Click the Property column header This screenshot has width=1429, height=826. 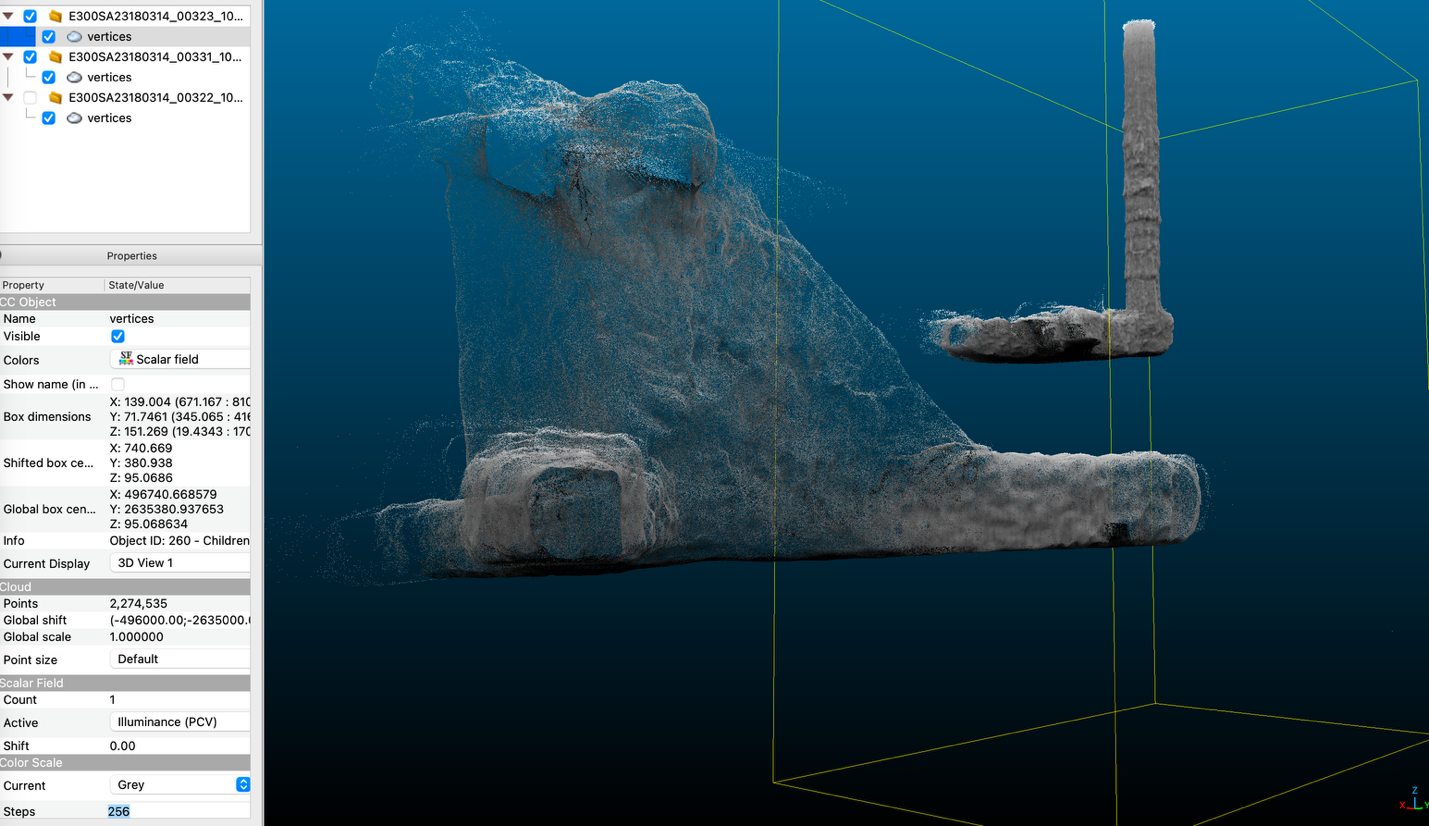point(23,285)
